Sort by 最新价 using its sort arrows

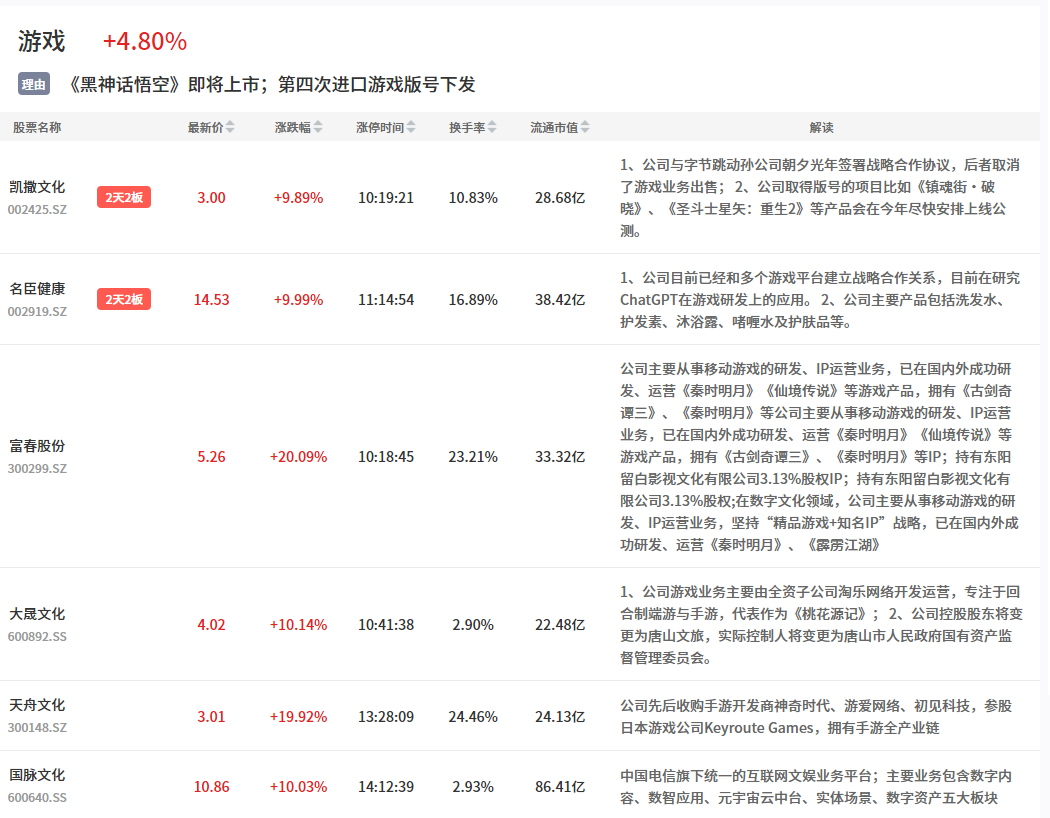(x=231, y=128)
